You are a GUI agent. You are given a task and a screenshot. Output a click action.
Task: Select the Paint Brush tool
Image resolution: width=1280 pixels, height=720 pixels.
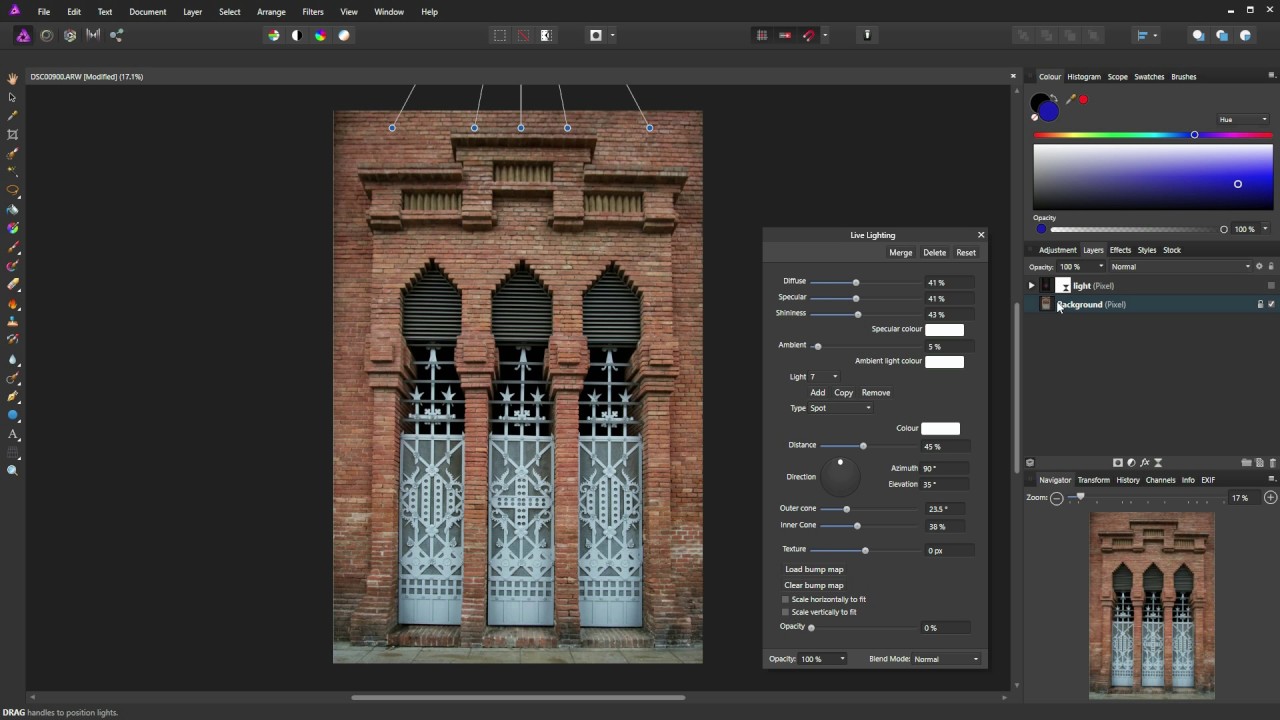[12, 247]
